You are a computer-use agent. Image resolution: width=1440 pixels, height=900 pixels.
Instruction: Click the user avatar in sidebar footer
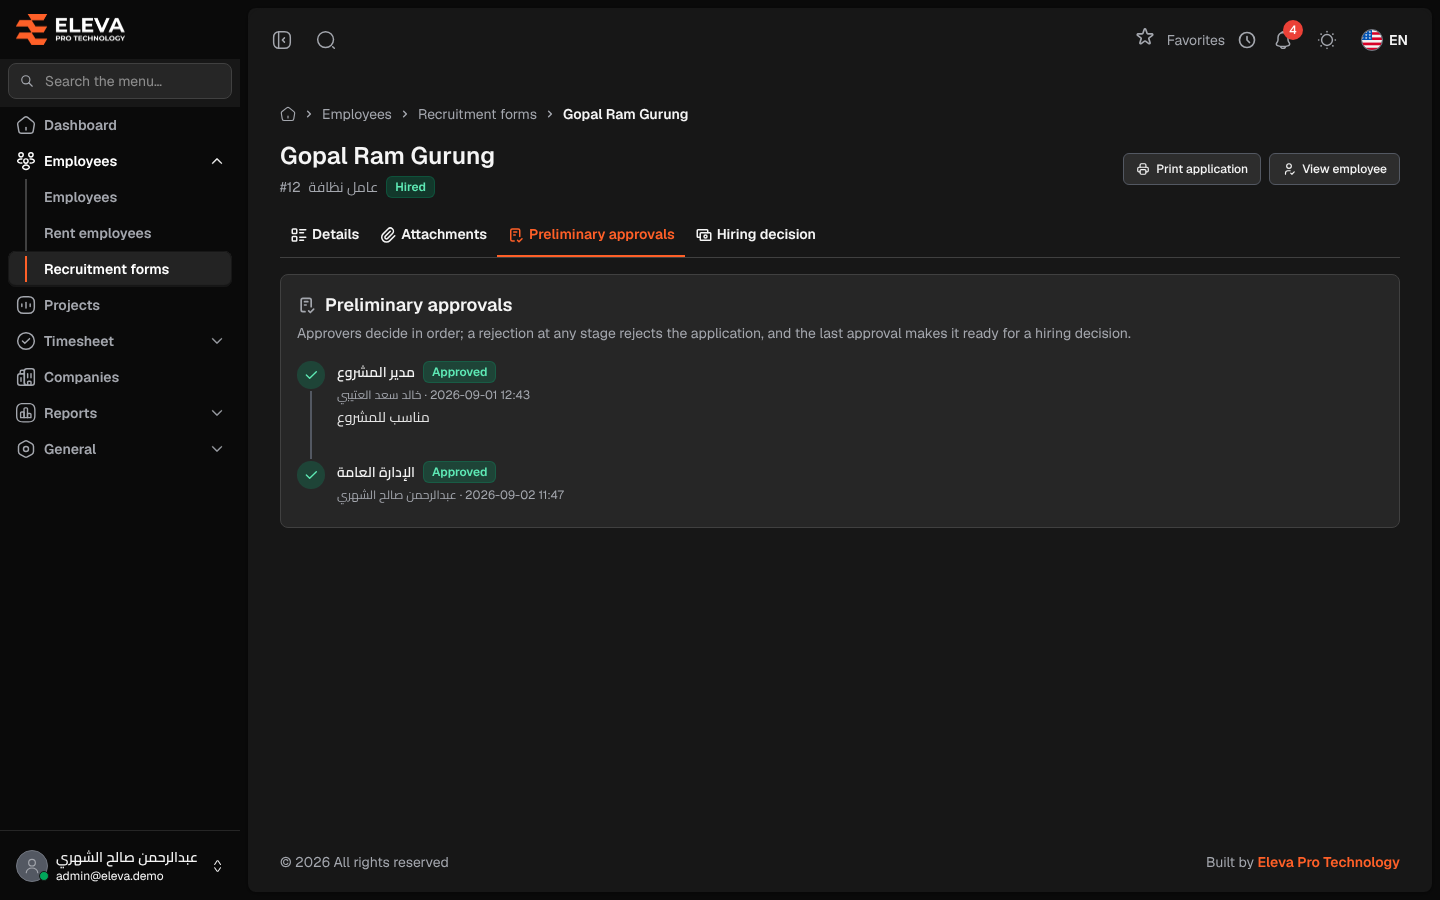coord(32,866)
